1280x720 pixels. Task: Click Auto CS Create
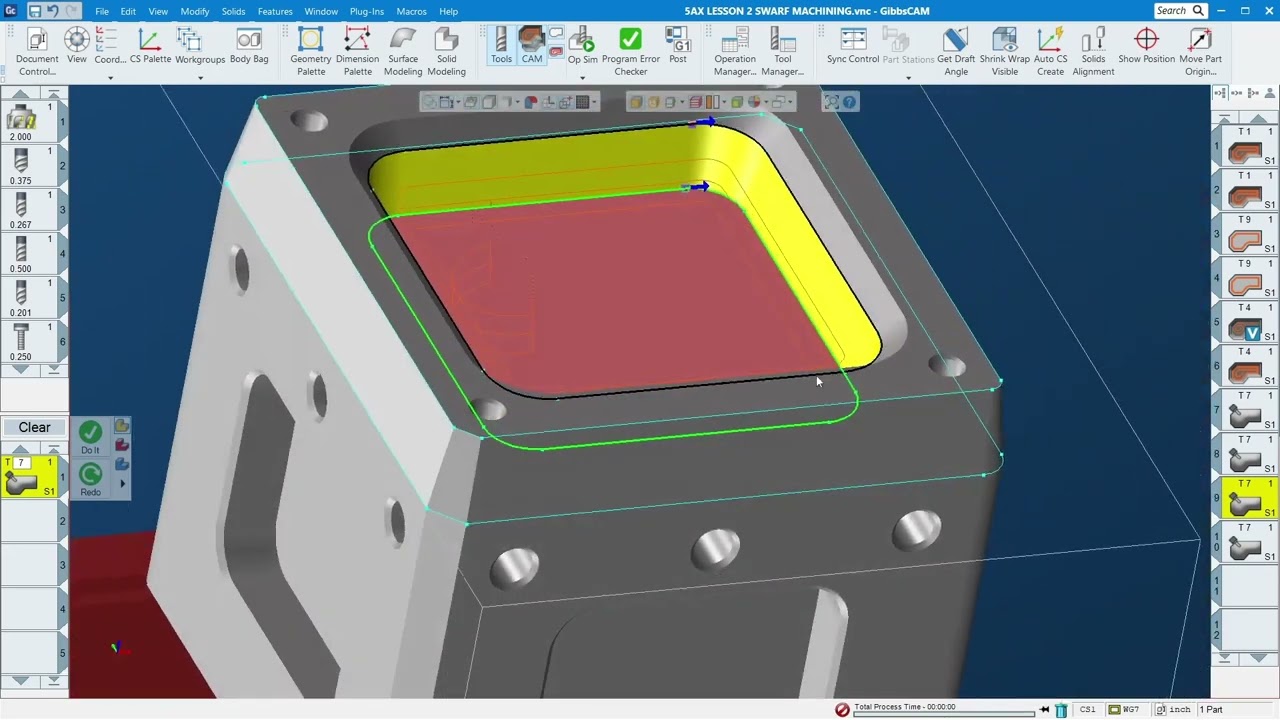pos(1050,52)
